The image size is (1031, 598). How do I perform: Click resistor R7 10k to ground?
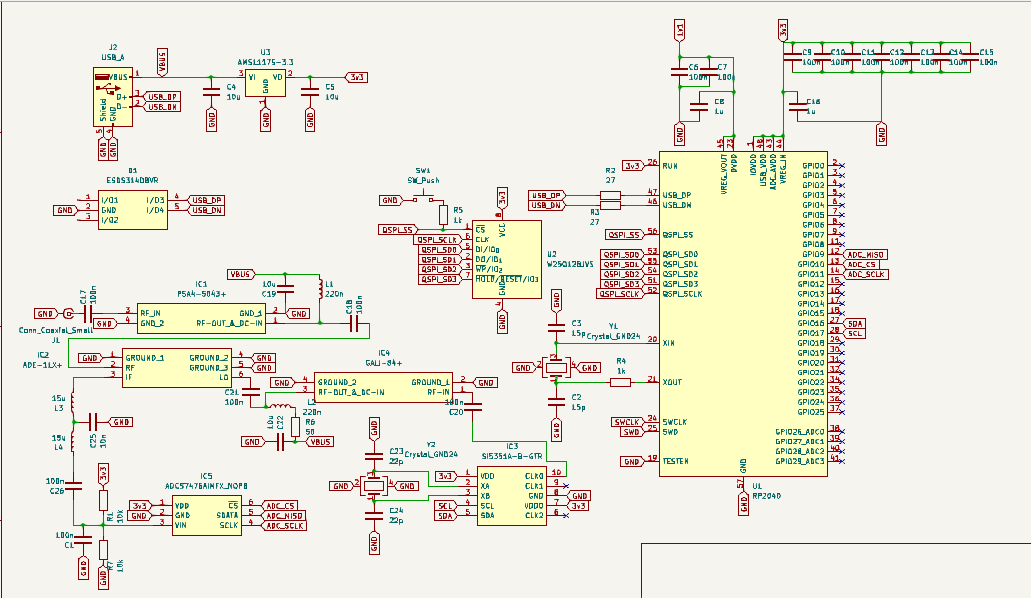[103, 550]
